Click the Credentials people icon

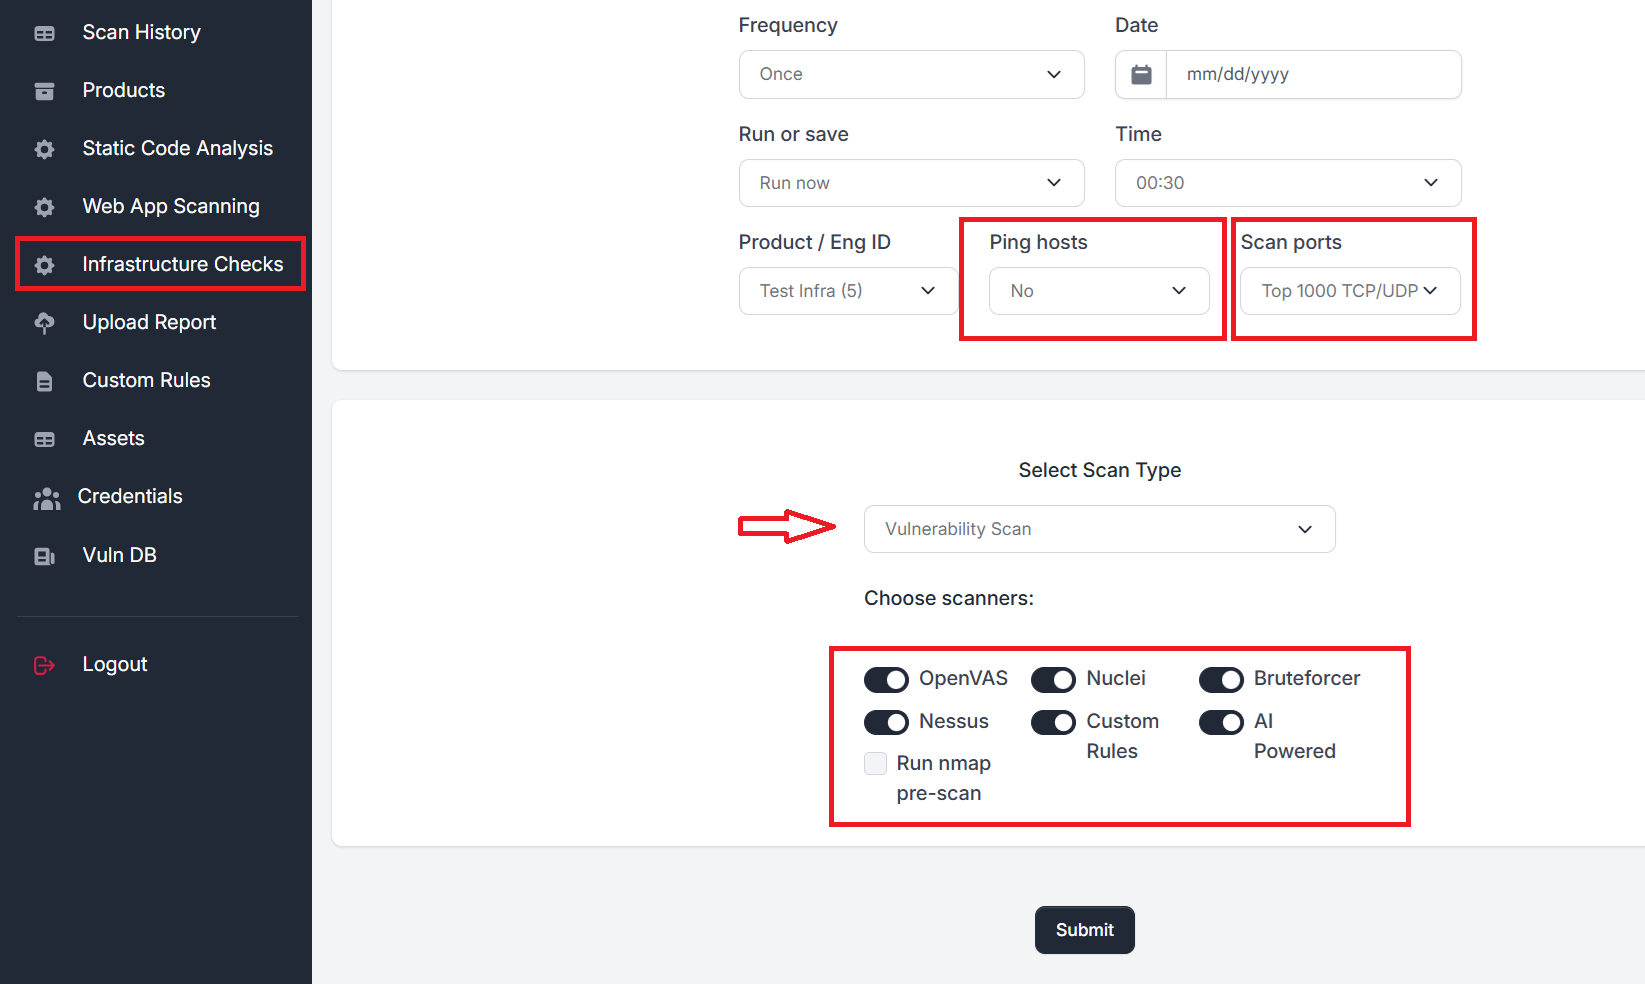(46, 498)
